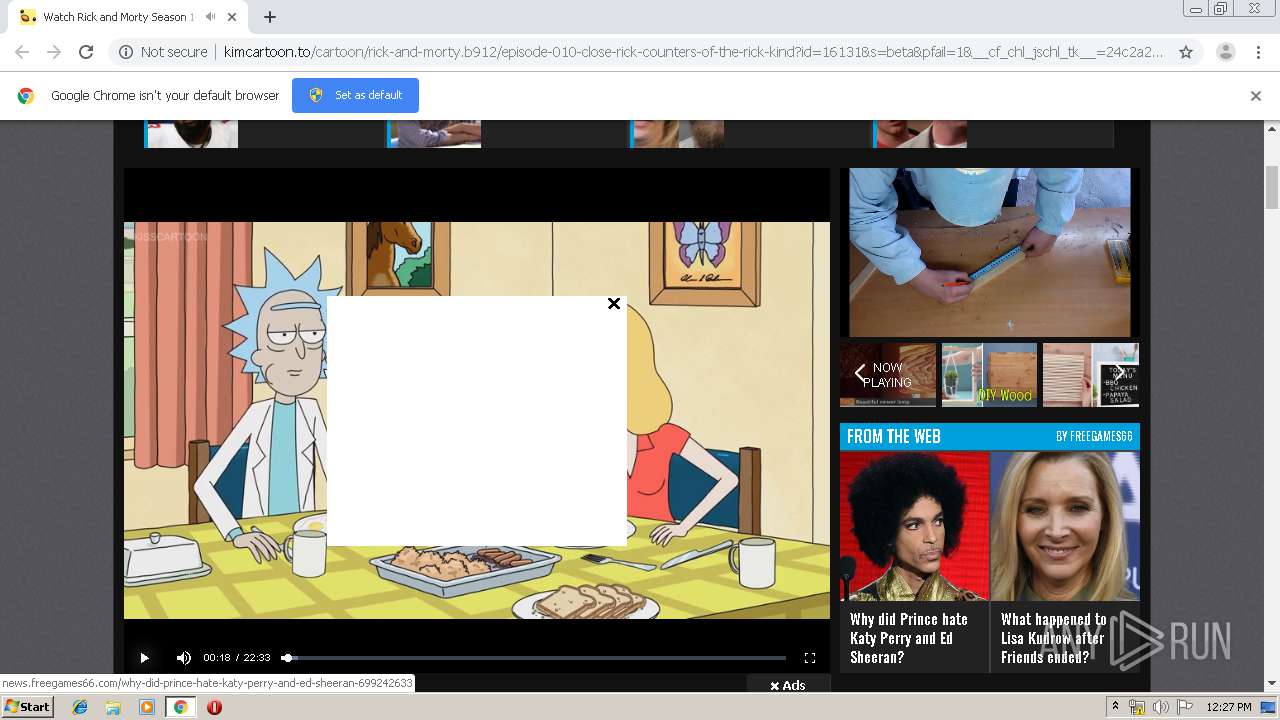Screen dimensions: 1280x720
Task: Read What happened to Lisa Kudrow article
Action: point(1053,638)
